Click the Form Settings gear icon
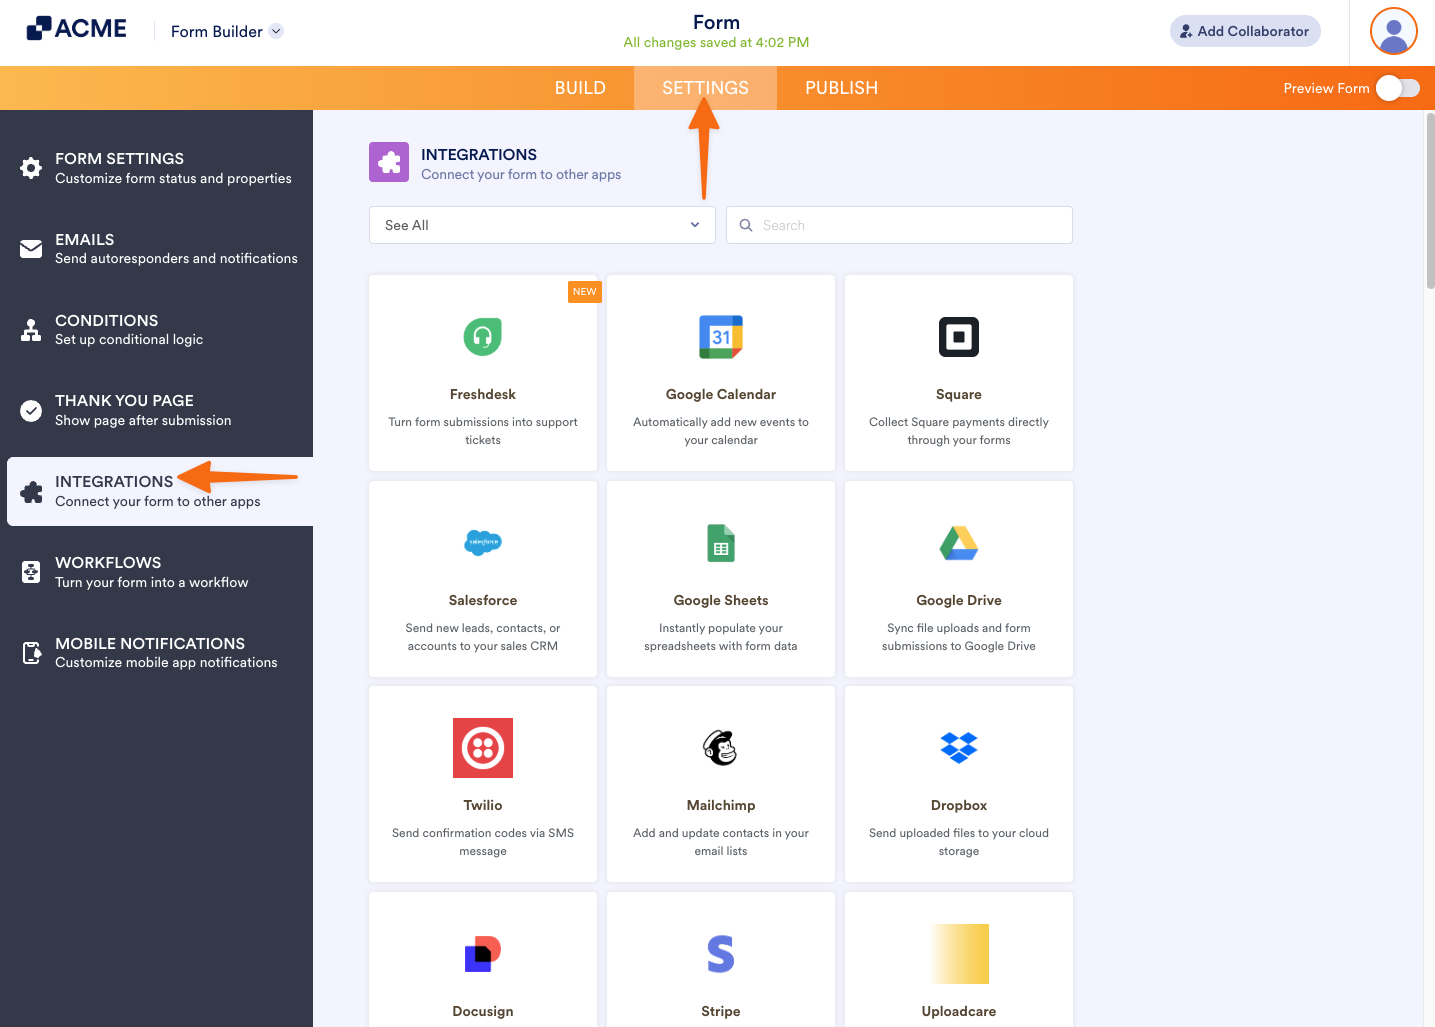This screenshot has height=1027, width=1435. (x=31, y=168)
